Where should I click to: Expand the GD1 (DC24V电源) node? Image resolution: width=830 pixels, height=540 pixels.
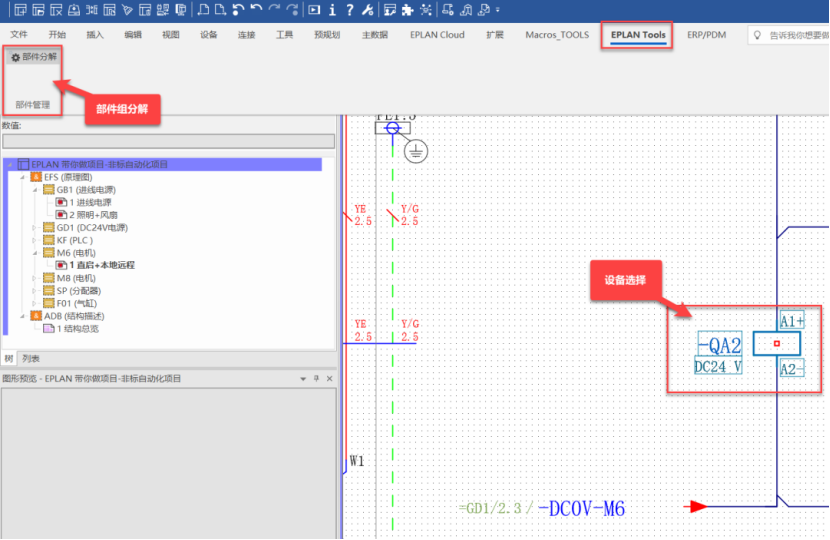35,228
